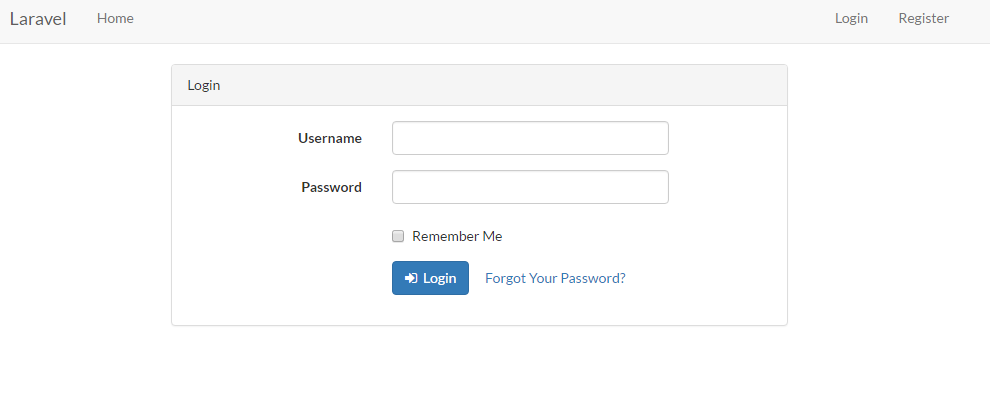This screenshot has width=990, height=393.
Task: Focus the Password text field
Action: coord(530,187)
